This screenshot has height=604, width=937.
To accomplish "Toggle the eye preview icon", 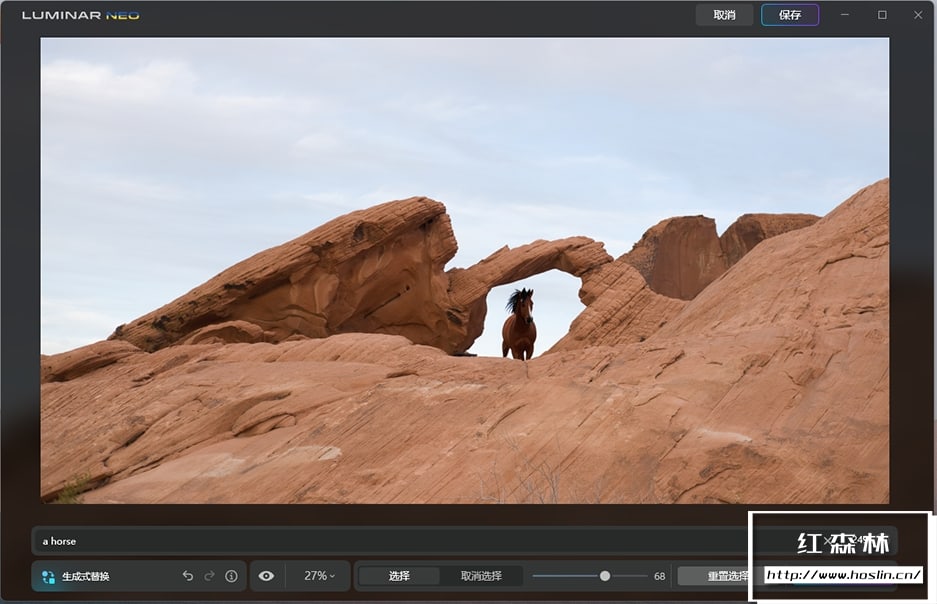I will click(x=267, y=576).
